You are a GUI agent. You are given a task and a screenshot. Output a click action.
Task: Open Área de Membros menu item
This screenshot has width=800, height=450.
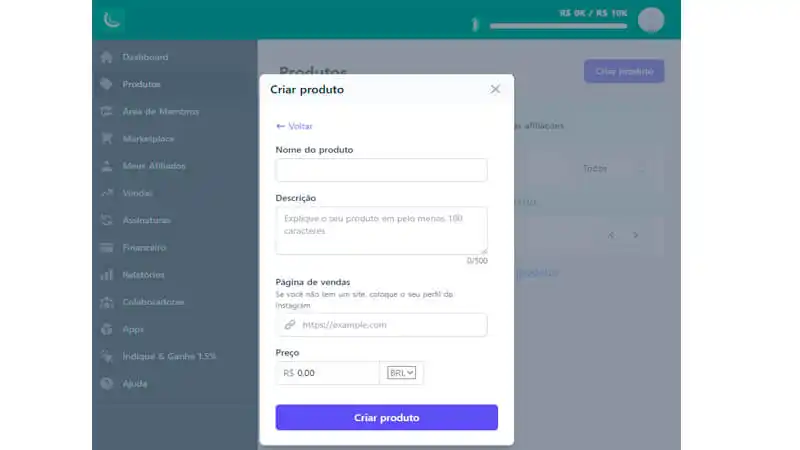click(x=161, y=111)
